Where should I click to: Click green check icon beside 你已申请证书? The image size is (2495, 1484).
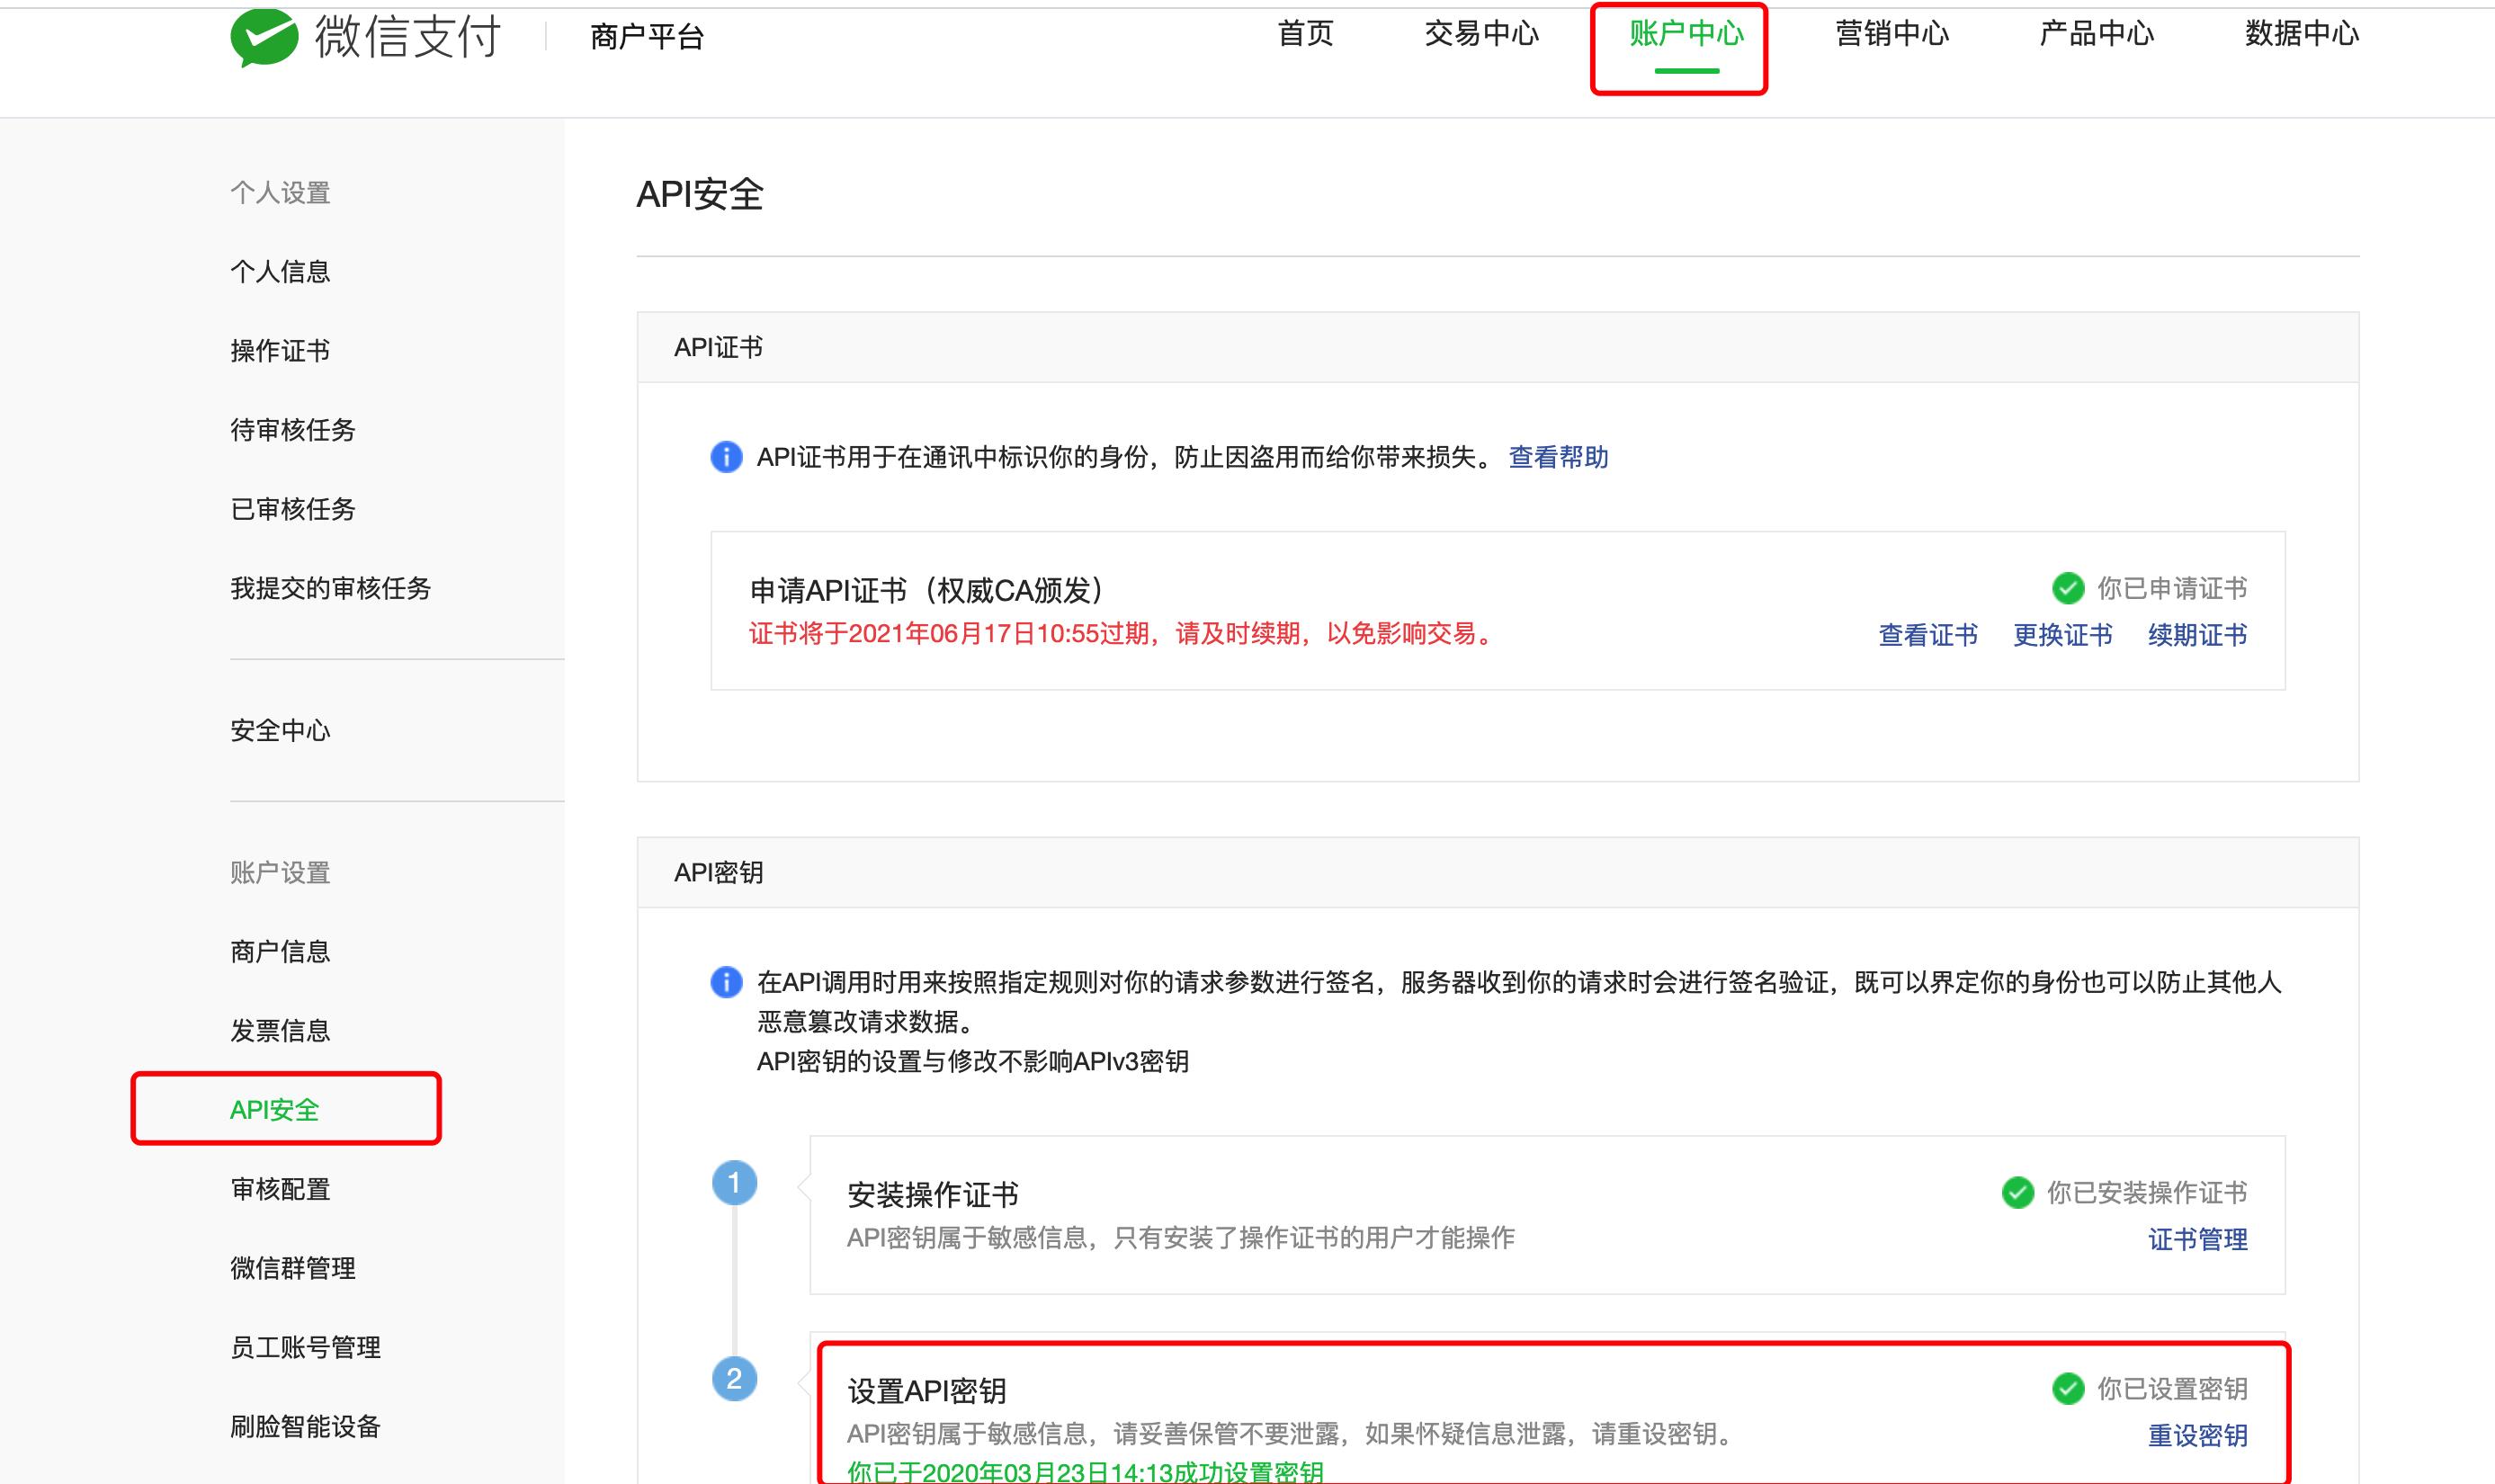click(2067, 588)
